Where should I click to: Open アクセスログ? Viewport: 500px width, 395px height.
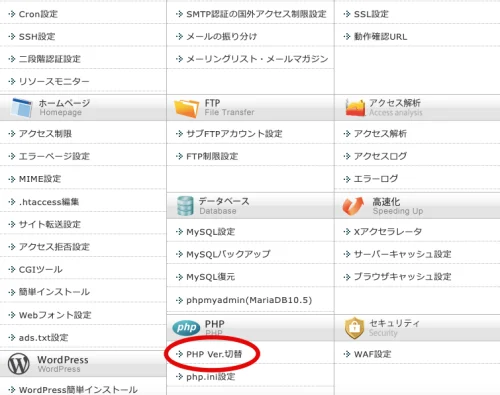click(x=380, y=156)
